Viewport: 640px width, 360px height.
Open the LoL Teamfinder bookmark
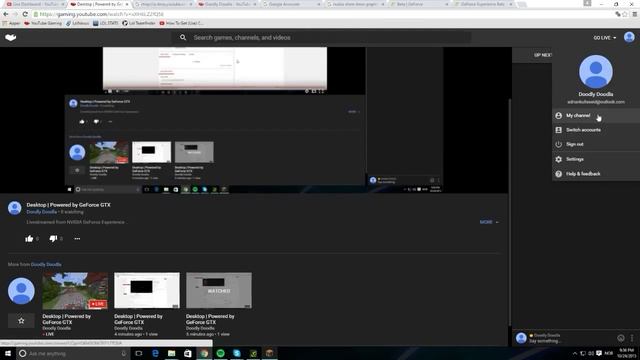139,23
